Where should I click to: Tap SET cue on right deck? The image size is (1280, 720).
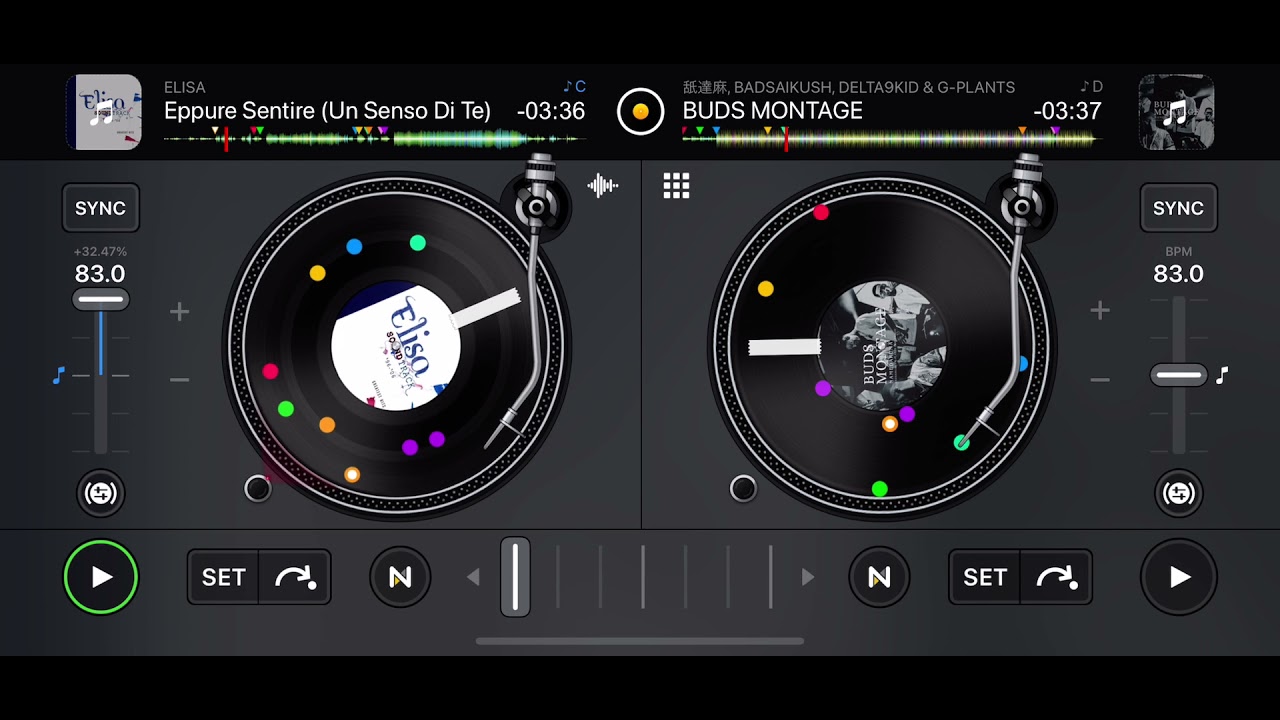coord(985,577)
